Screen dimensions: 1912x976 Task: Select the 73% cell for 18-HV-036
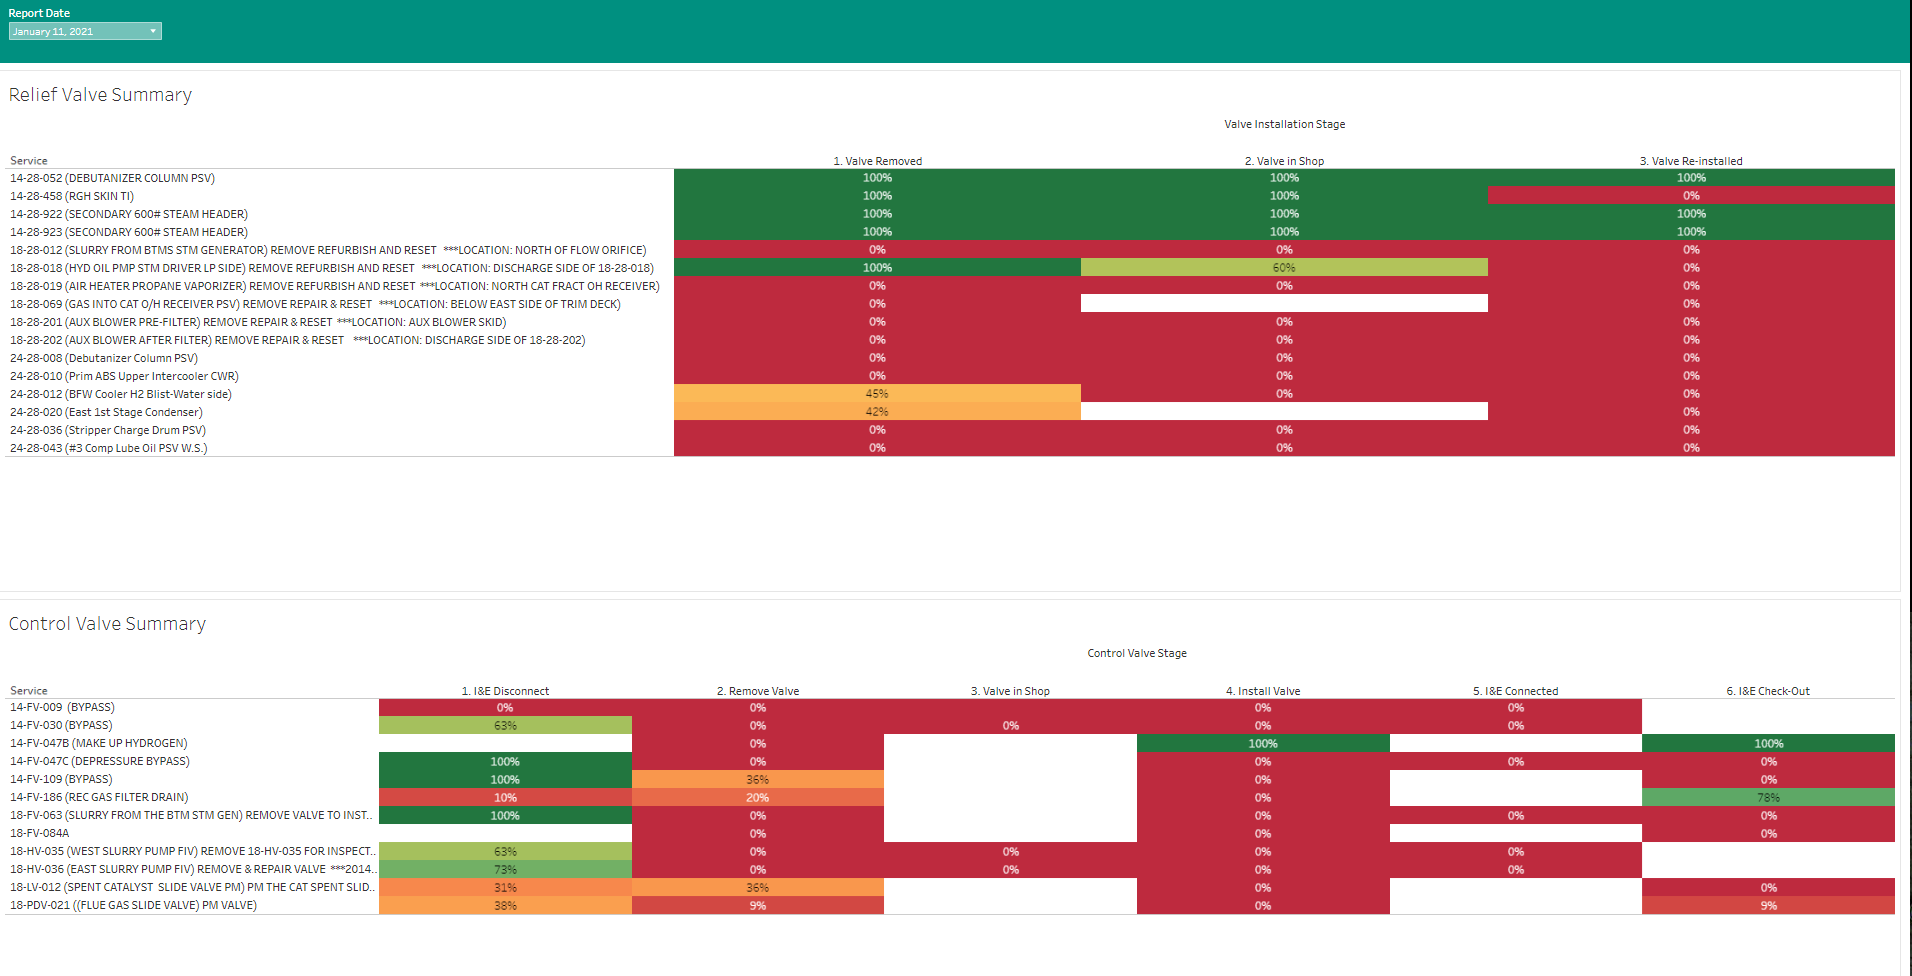coord(505,870)
